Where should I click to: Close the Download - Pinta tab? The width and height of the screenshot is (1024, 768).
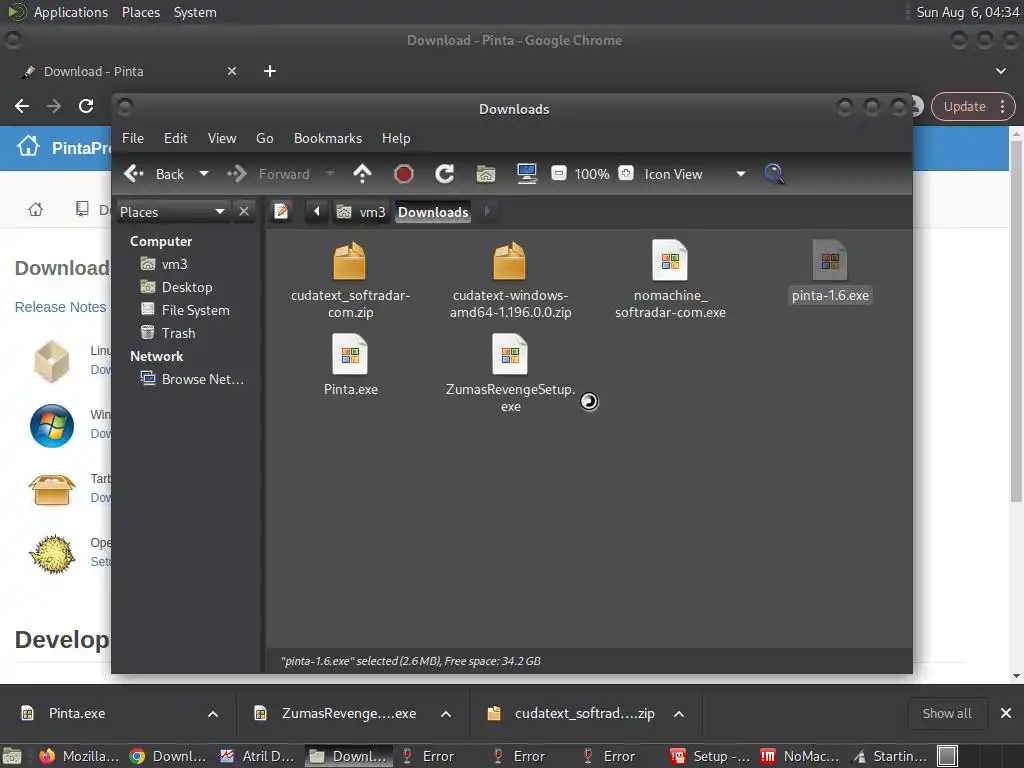pyautogui.click(x=232, y=71)
